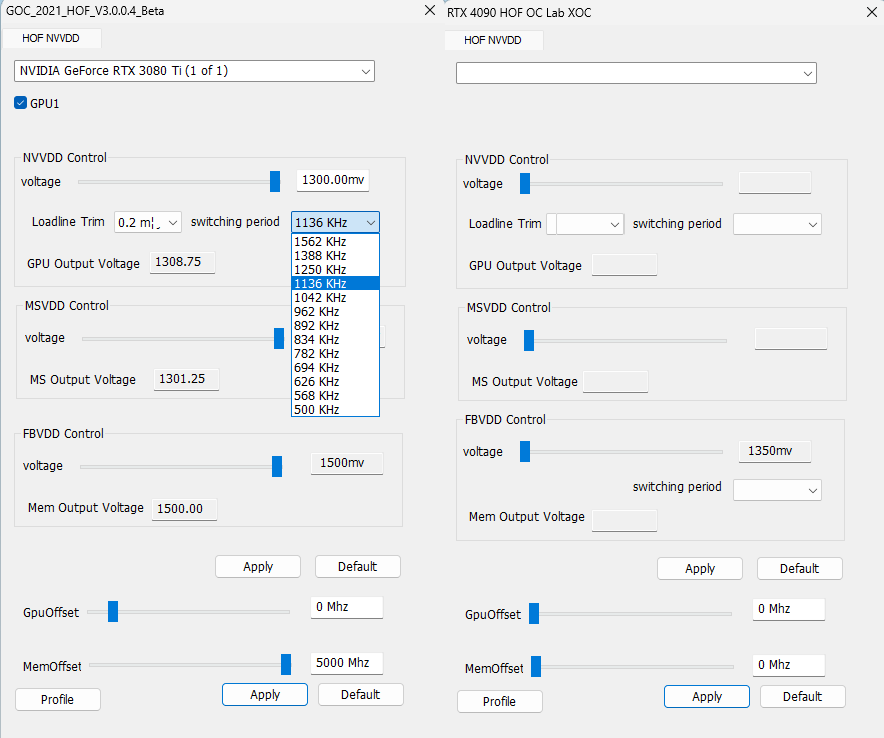The height and width of the screenshot is (738, 884).
Task: Click the left Profile button
Action: (x=57, y=699)
